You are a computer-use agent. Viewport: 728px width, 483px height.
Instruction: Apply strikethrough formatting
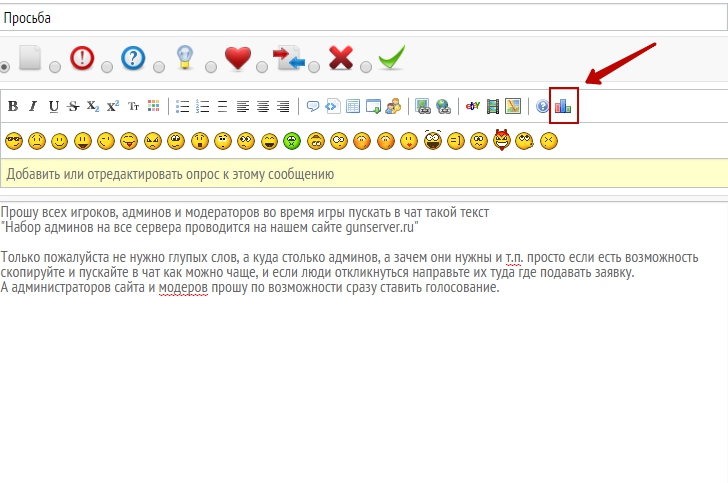73,106
